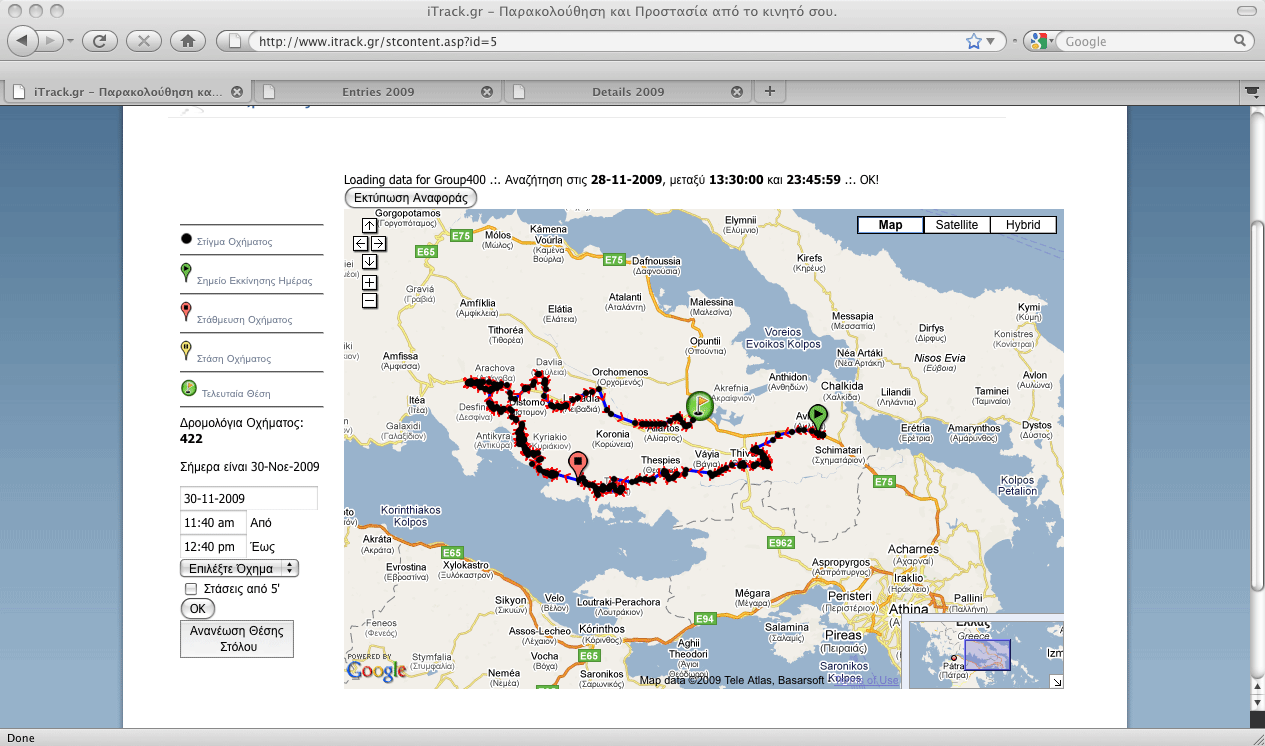Toggle the Στάσεις από 5' checkbox
Image resolution: width=1265 pixels, height=746 pixels.
(x=191, y=589)
